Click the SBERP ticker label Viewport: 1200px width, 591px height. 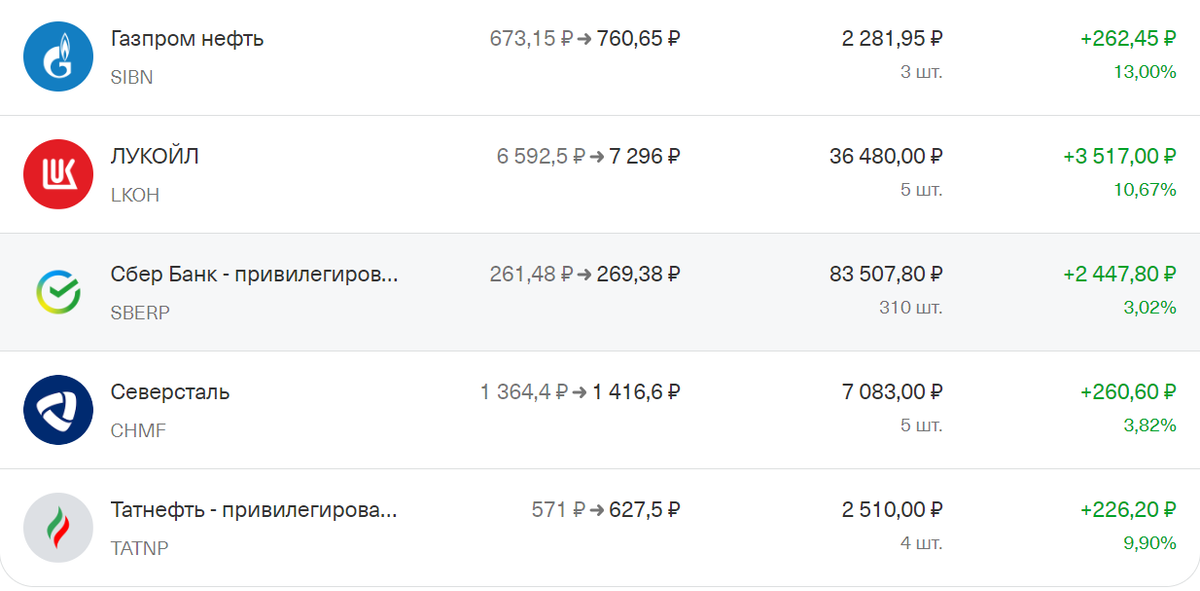point(140,313)
